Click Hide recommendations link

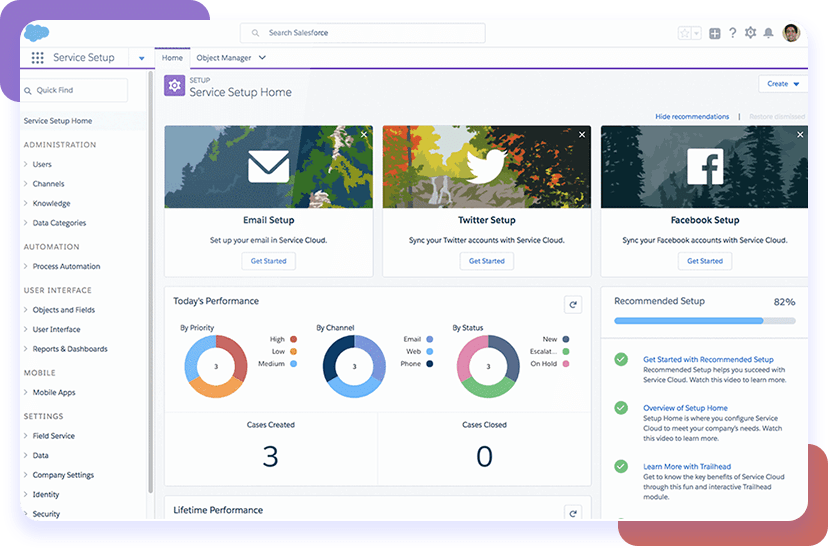click(692, 117)
